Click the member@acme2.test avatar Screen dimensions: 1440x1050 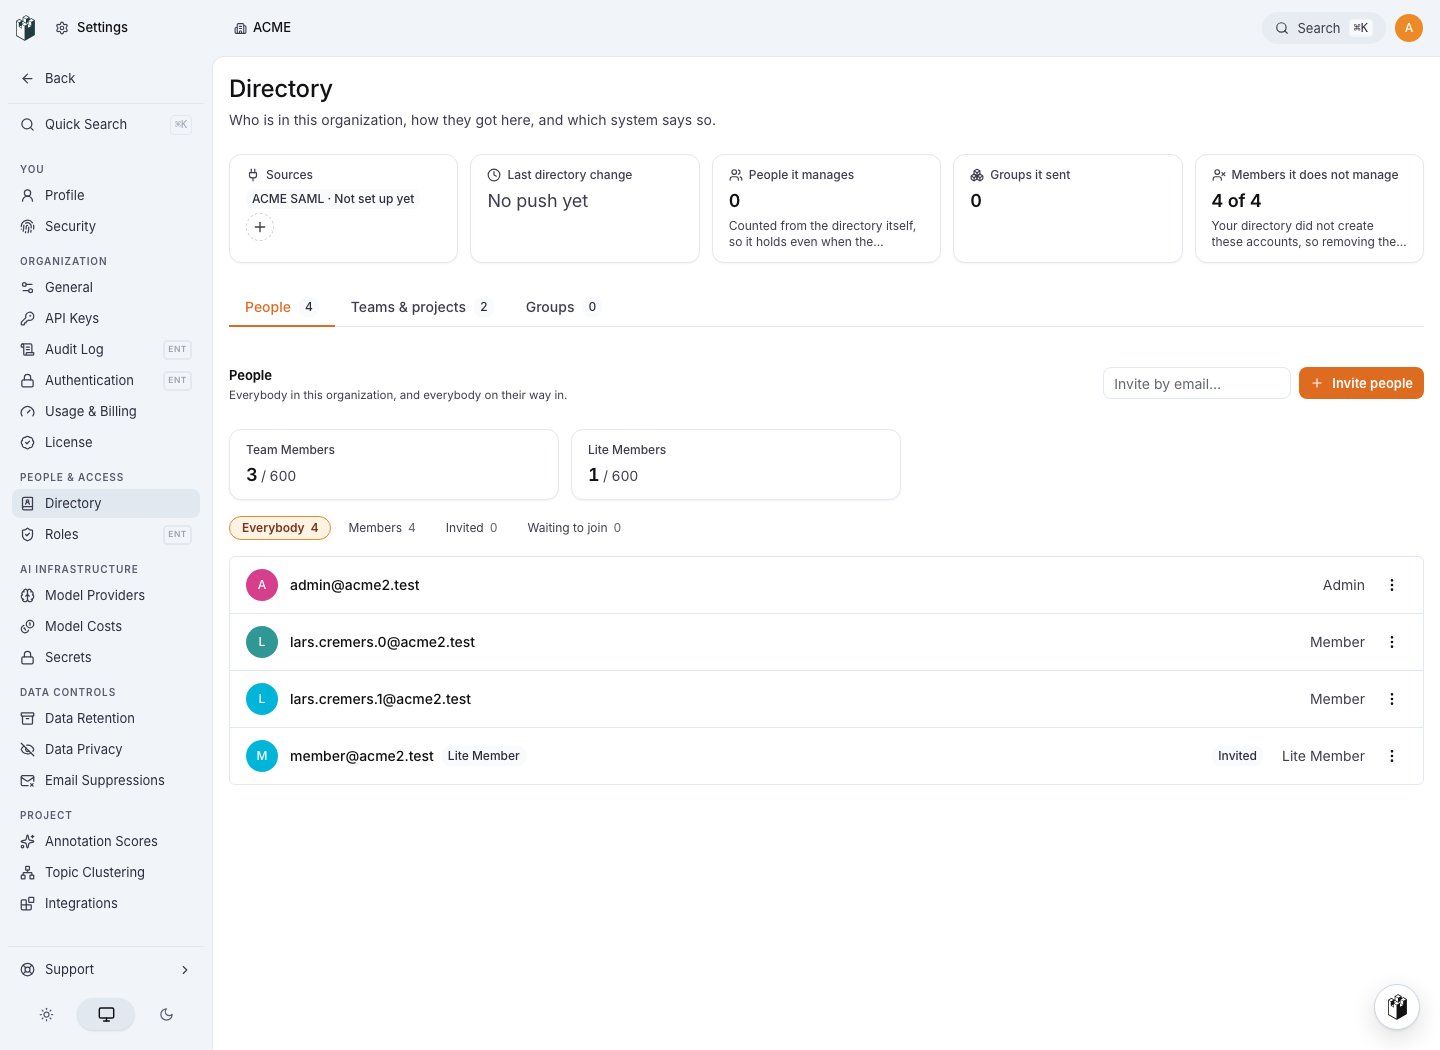pos(262,756)
